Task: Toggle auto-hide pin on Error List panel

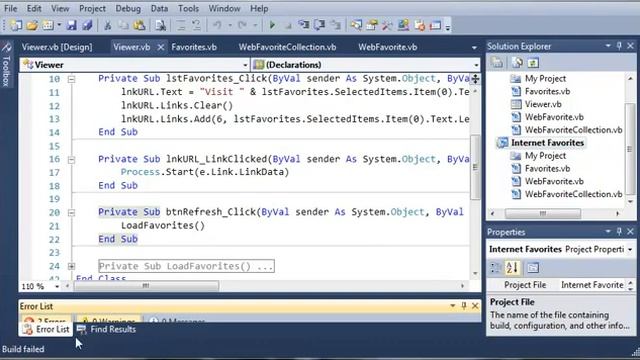Action: coord(464,305)
